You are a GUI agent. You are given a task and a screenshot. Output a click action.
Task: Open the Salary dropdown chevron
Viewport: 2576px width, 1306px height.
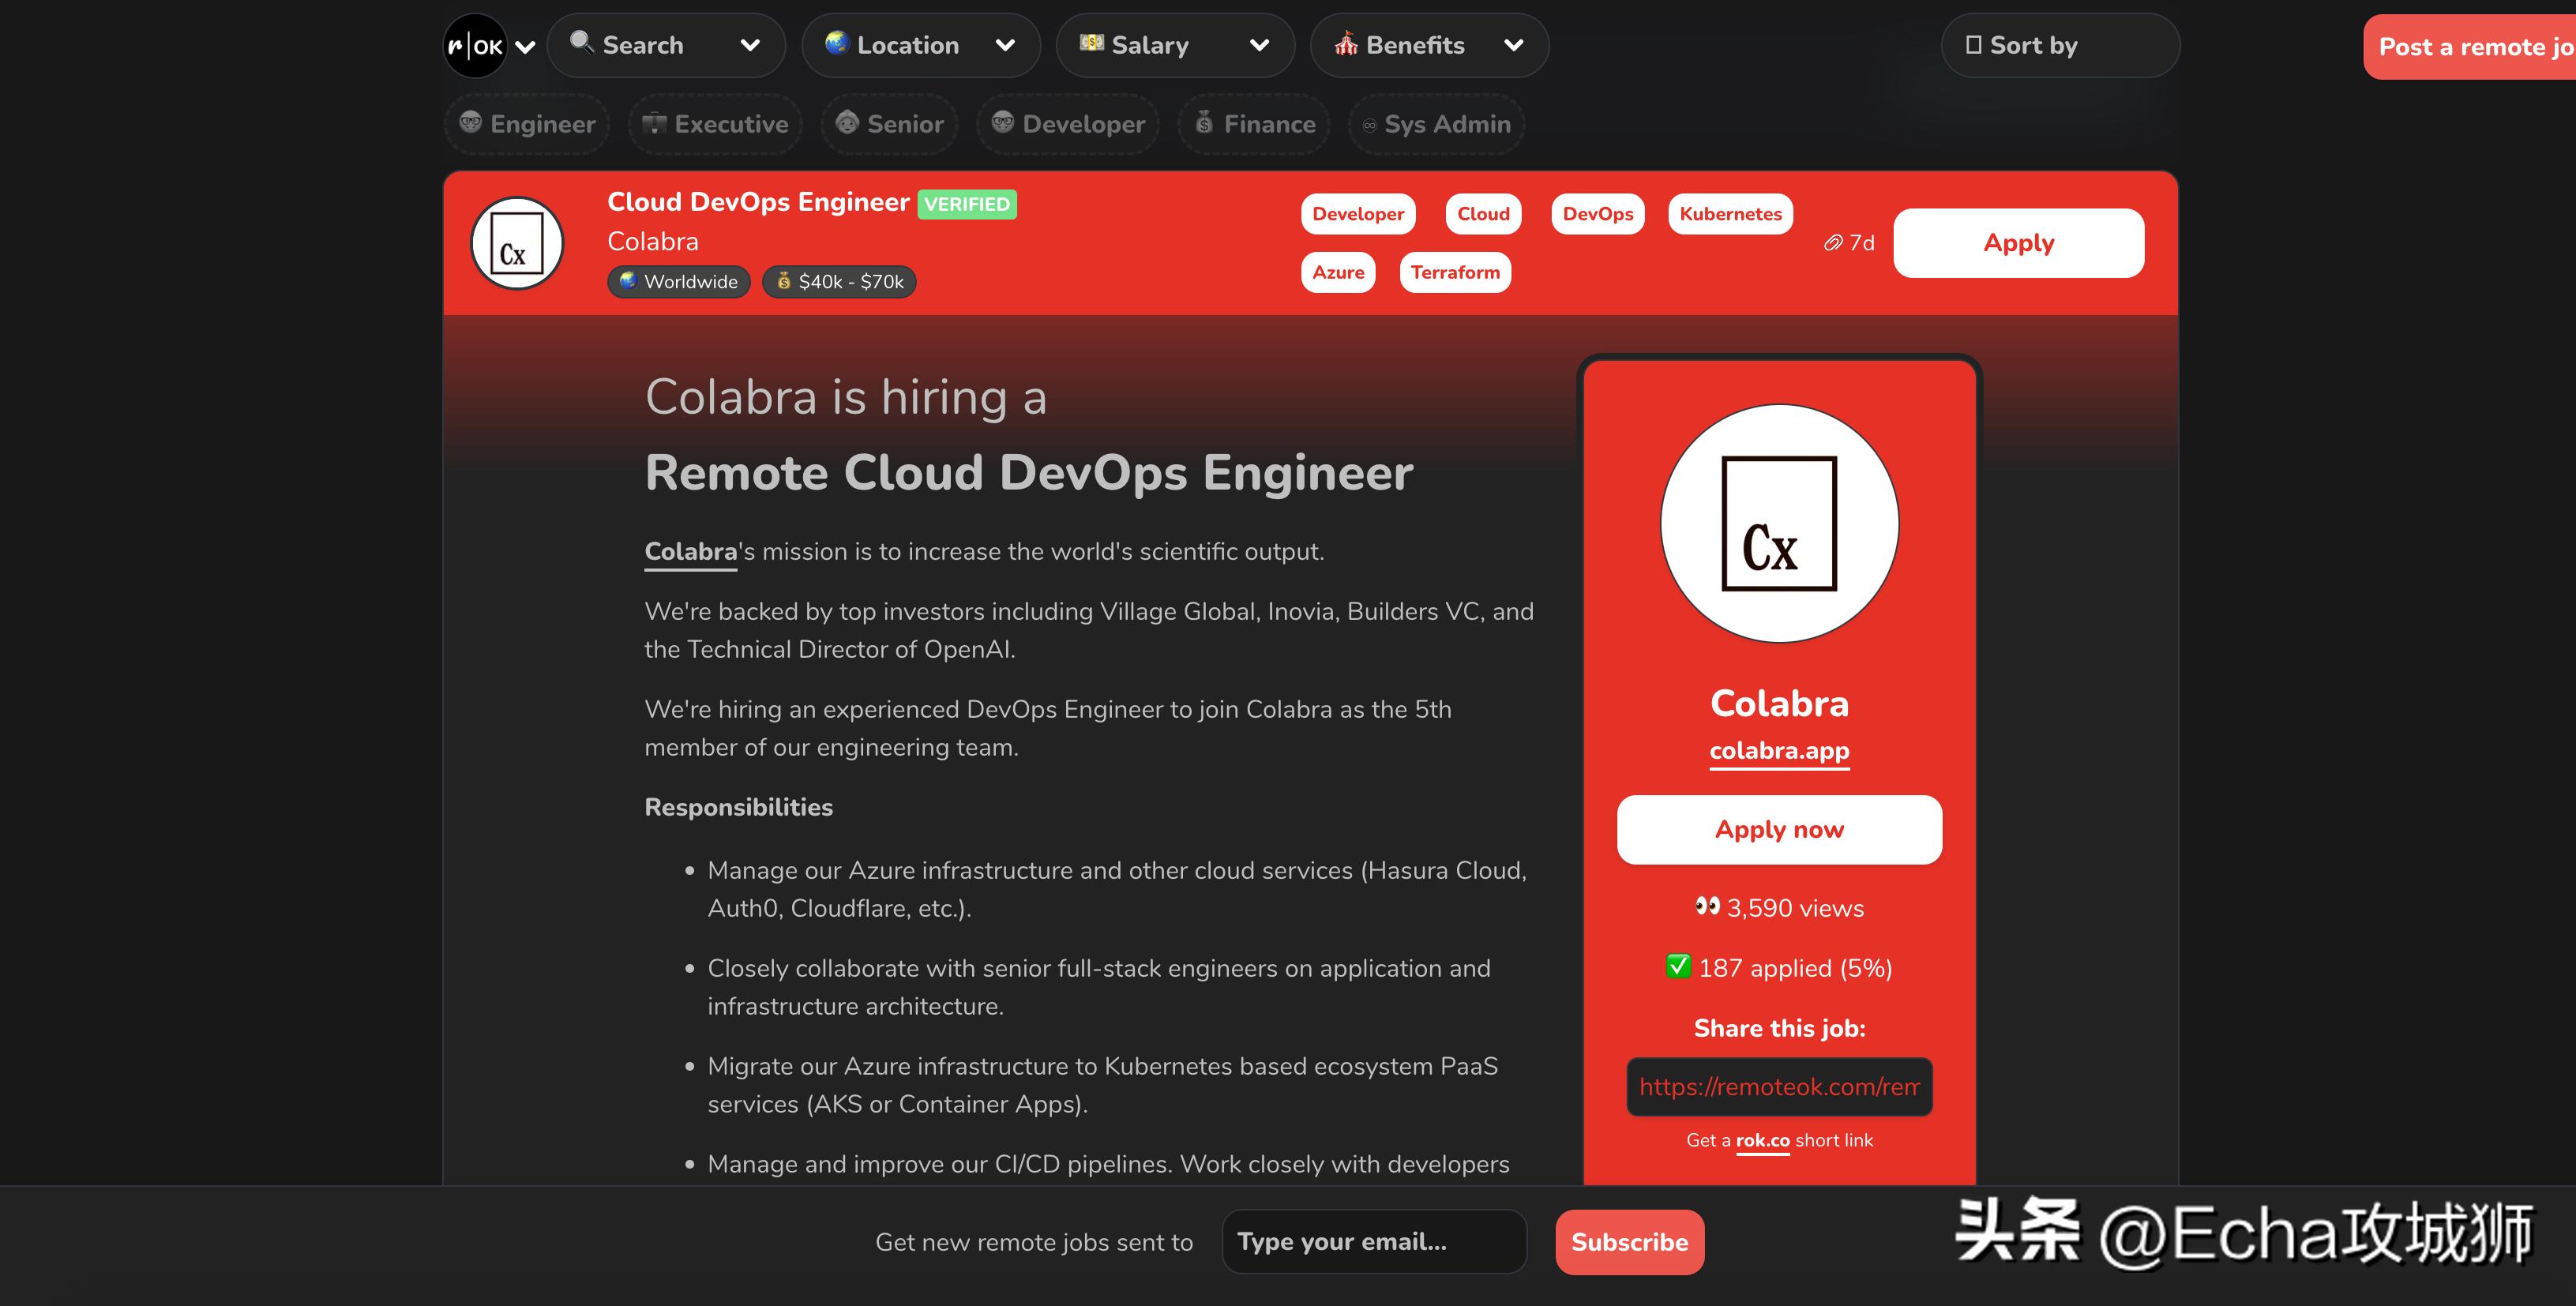(1260, 45)
